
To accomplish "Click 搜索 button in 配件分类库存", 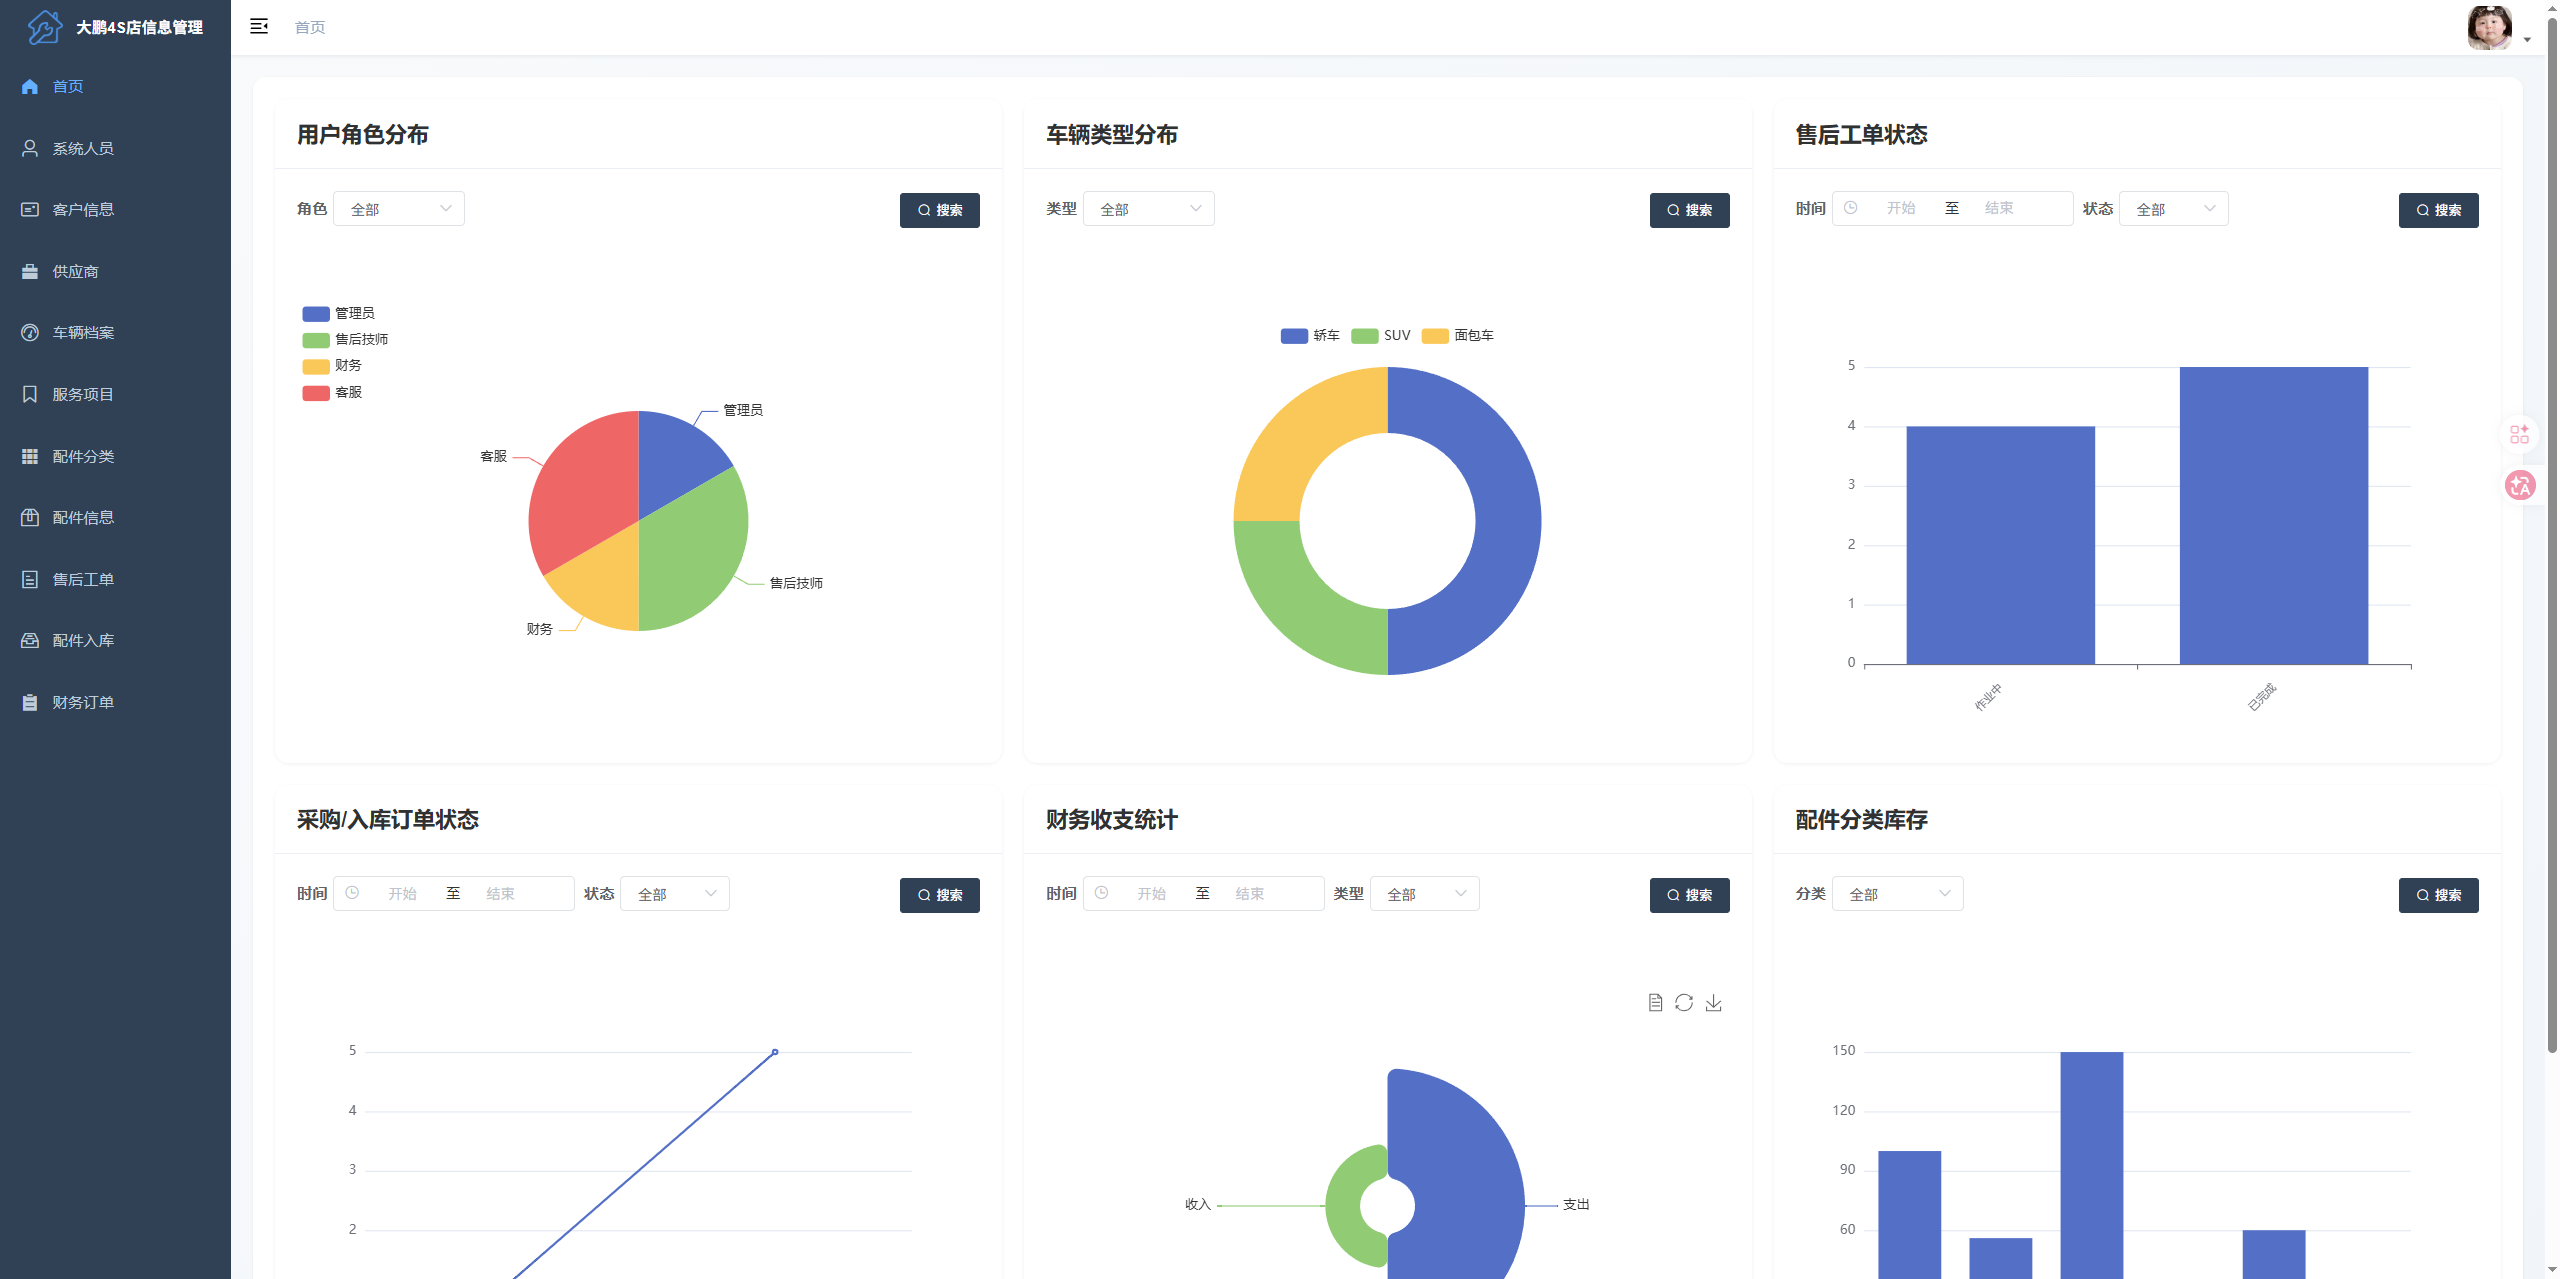I will click(2438, 895).
